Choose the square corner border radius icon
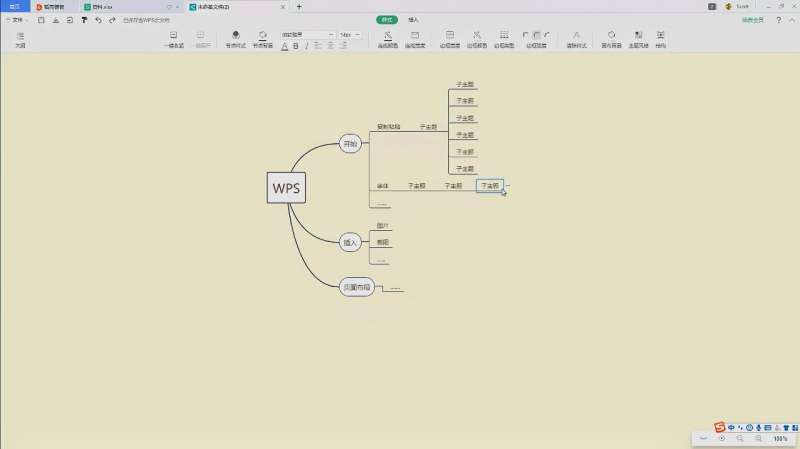The width and height of the screenshot is (800, 449). click(526, 35)
